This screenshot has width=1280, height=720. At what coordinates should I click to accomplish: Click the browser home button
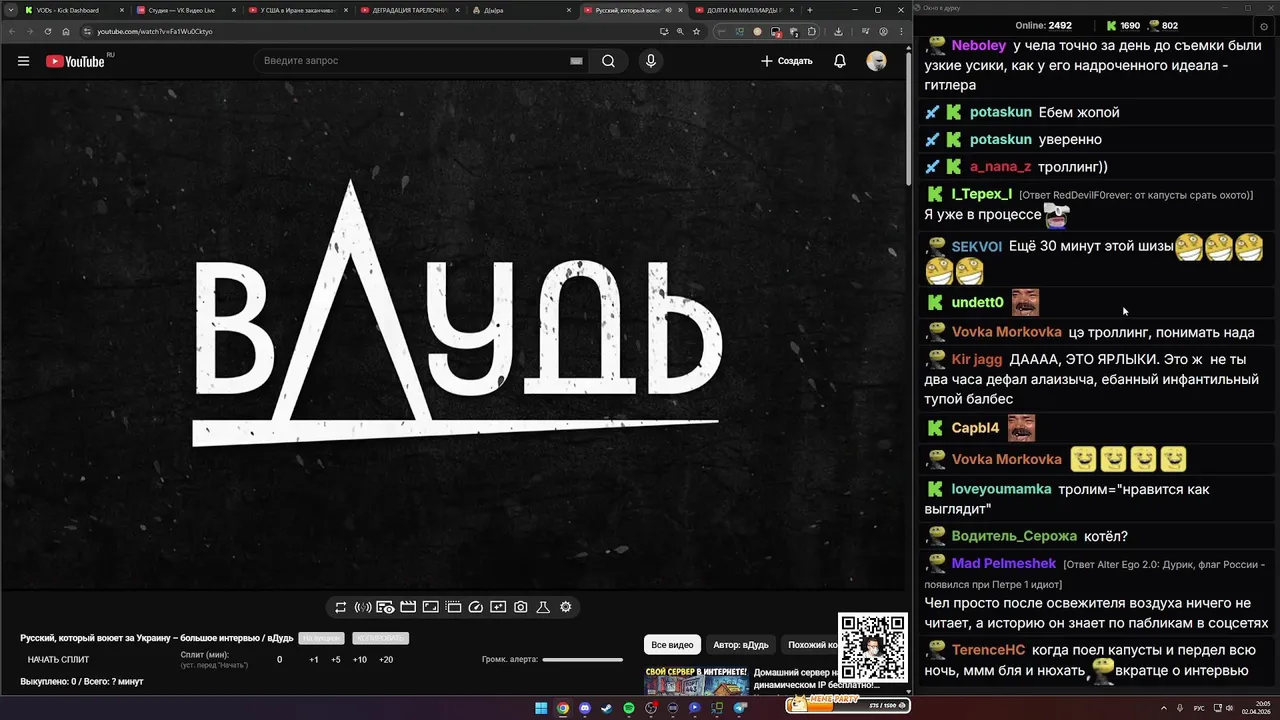[x=66, y=31]
